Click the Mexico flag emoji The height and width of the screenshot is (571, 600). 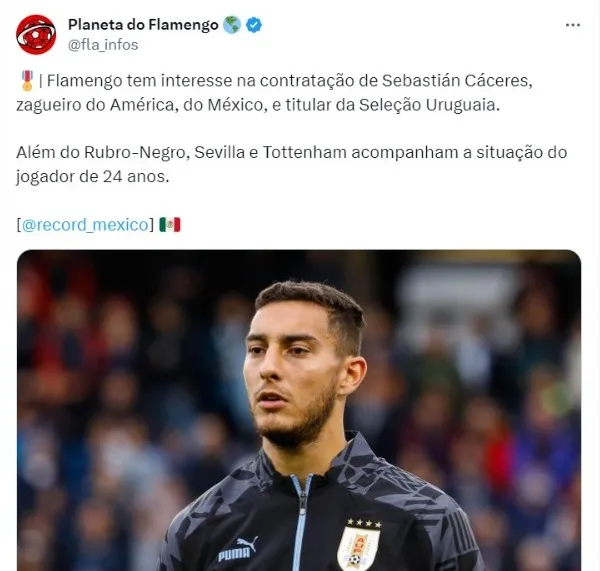(x=170, y=225)
